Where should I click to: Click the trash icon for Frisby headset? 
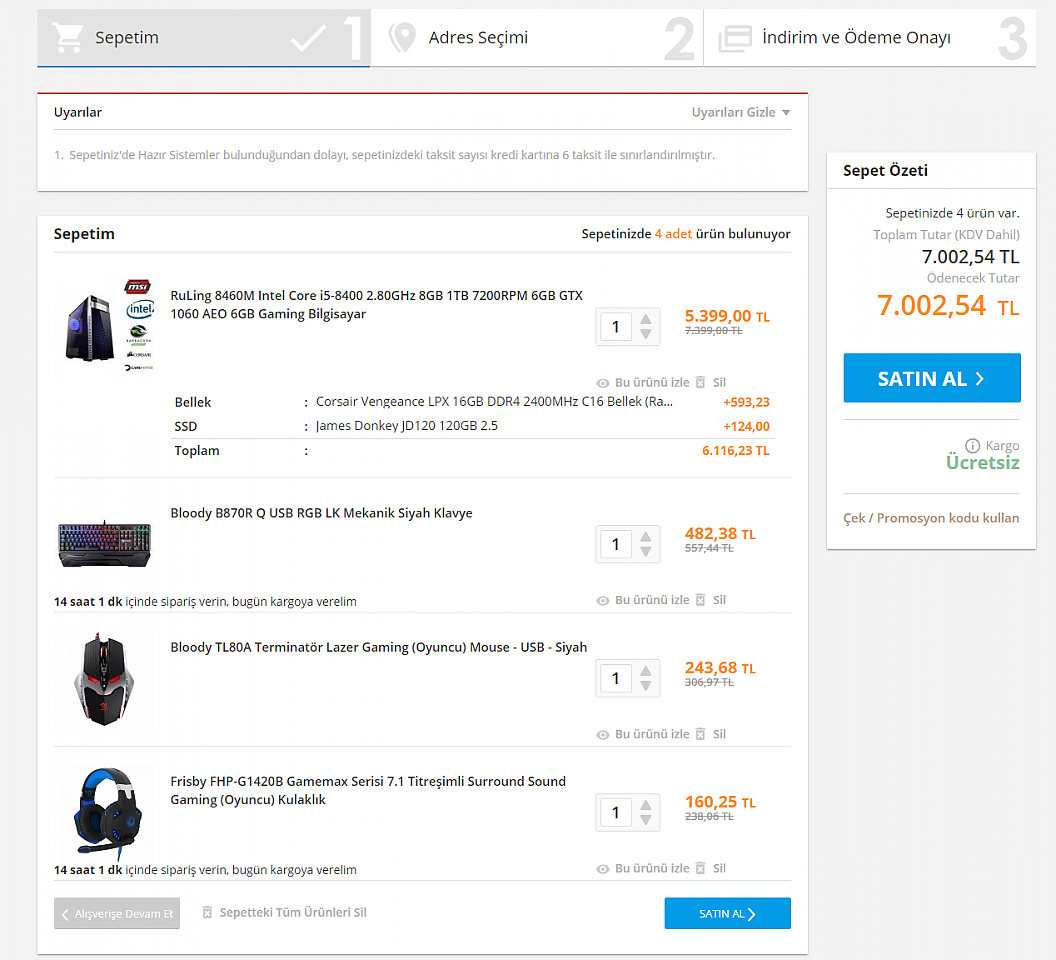tap(700, 868)
